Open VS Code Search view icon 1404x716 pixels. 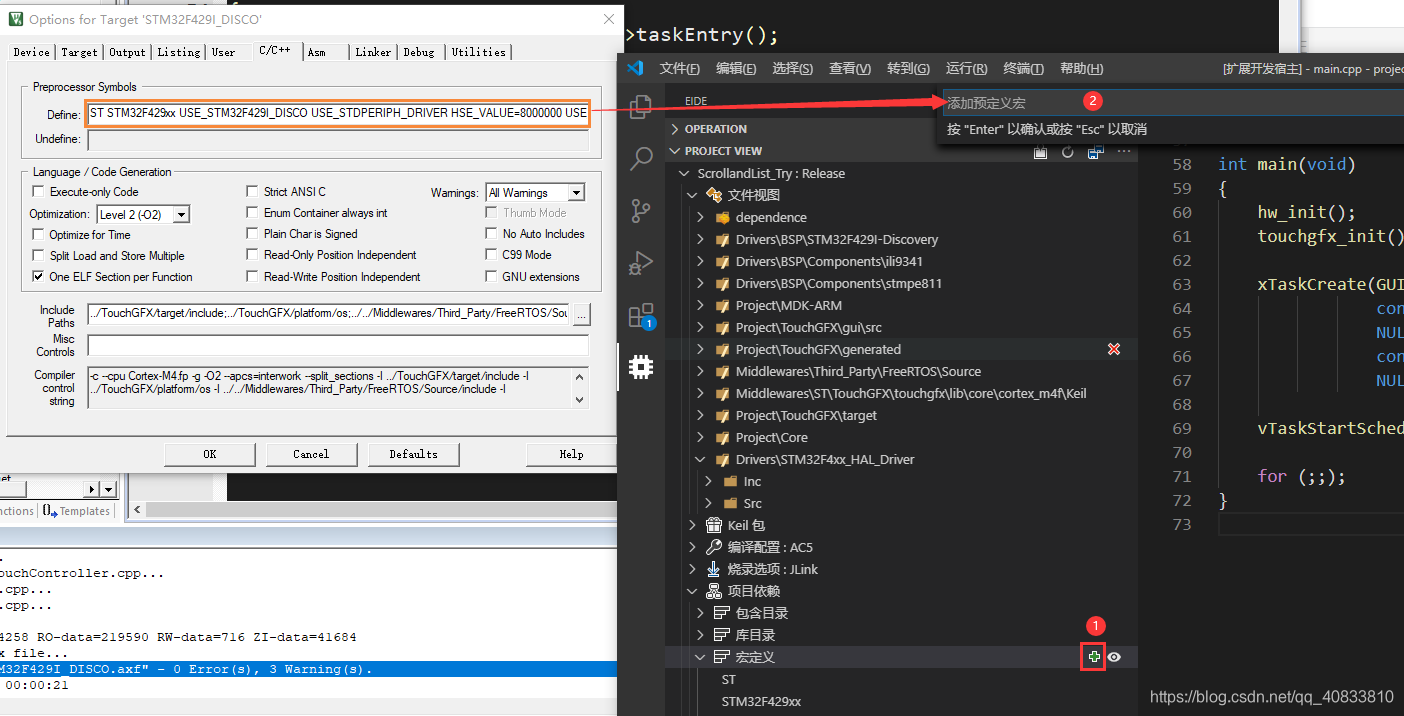coord(641,158)
